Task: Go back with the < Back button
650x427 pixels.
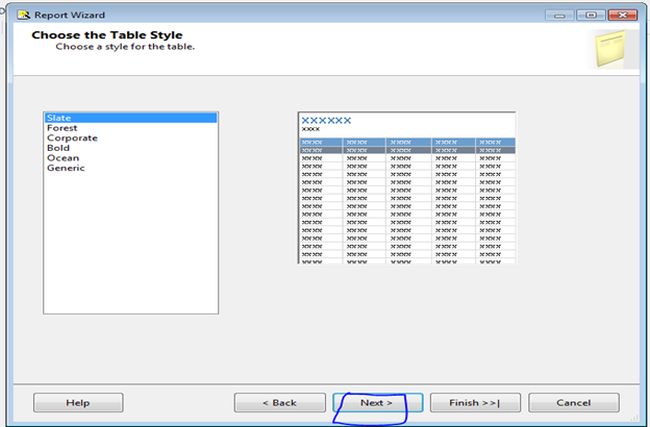Action: pos(280,403)
